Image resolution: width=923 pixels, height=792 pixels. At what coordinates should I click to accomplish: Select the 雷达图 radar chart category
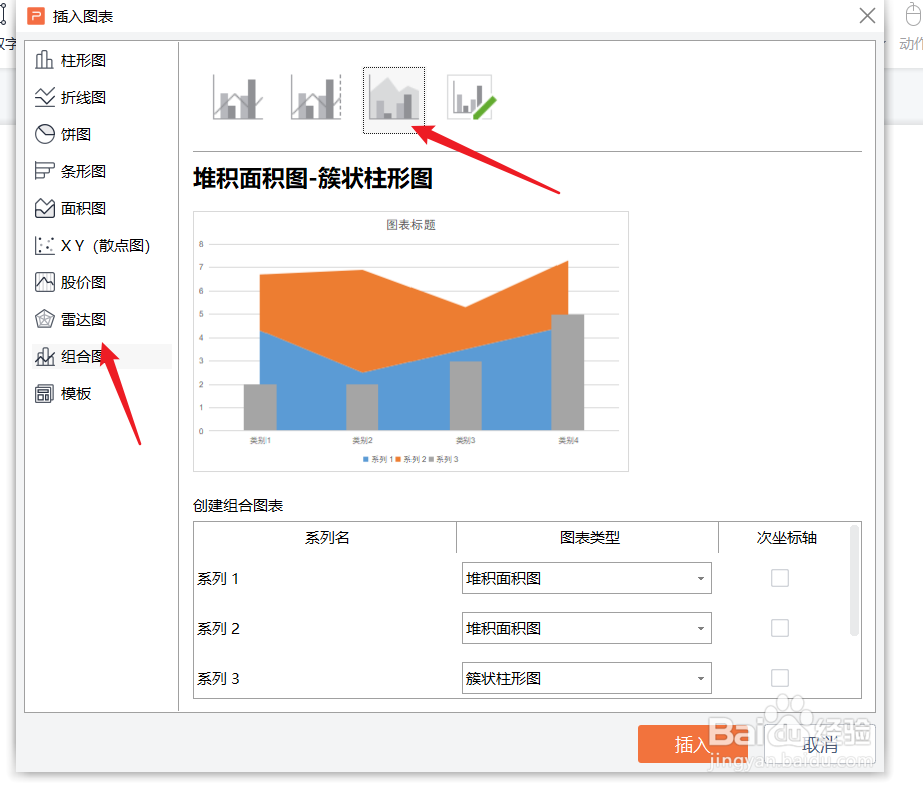101,320
